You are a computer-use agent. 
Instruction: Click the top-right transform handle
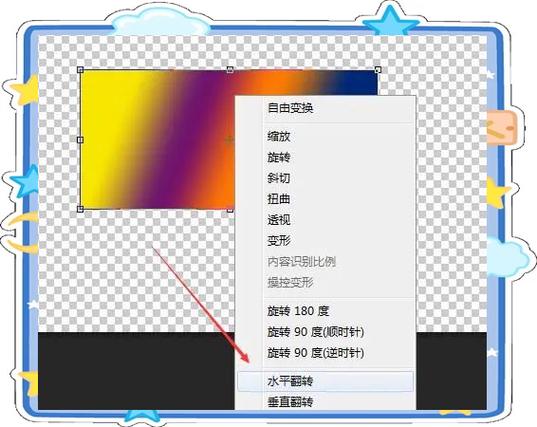[x=378, y=70]
